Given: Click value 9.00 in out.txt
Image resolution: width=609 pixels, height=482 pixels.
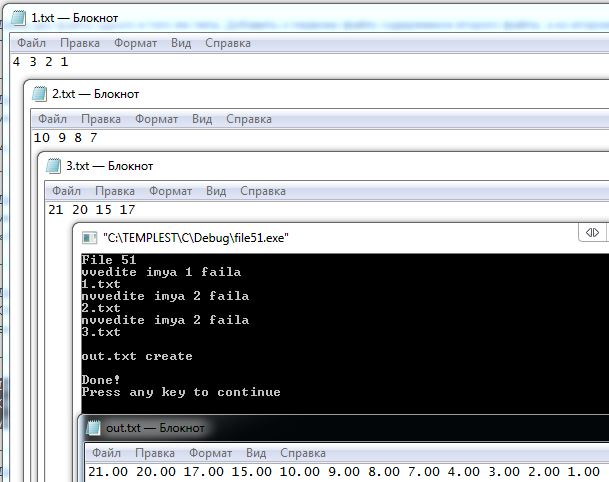Looking at the screenshot, I should [344, 472].
